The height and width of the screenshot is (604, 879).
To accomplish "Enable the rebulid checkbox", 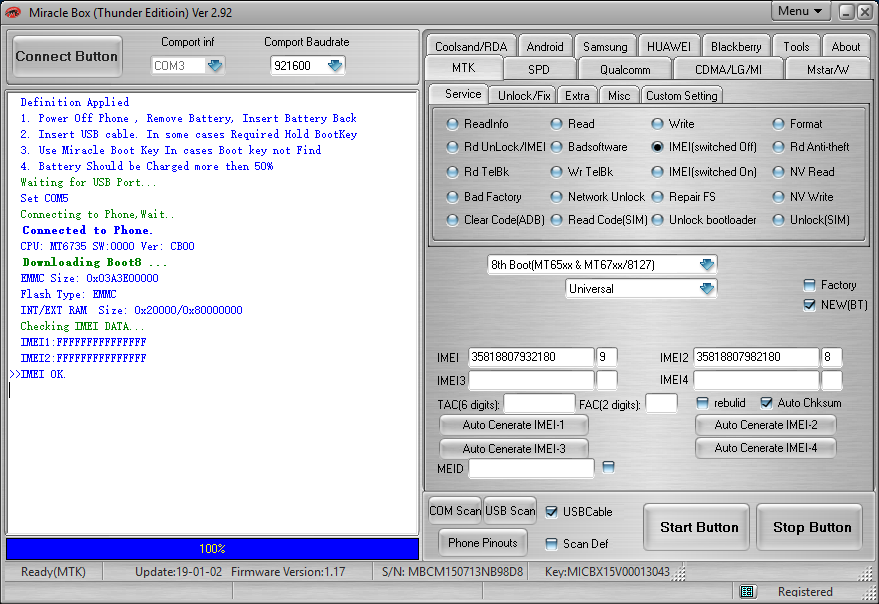I will point(702,403).
